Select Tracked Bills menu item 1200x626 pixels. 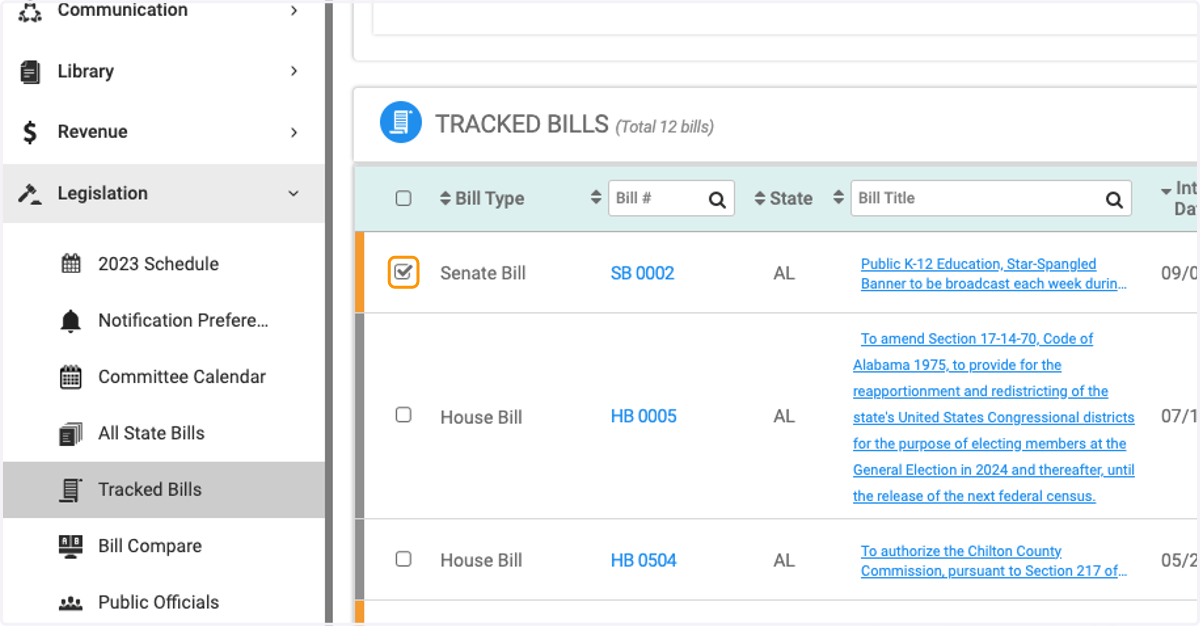coord(164,490)
